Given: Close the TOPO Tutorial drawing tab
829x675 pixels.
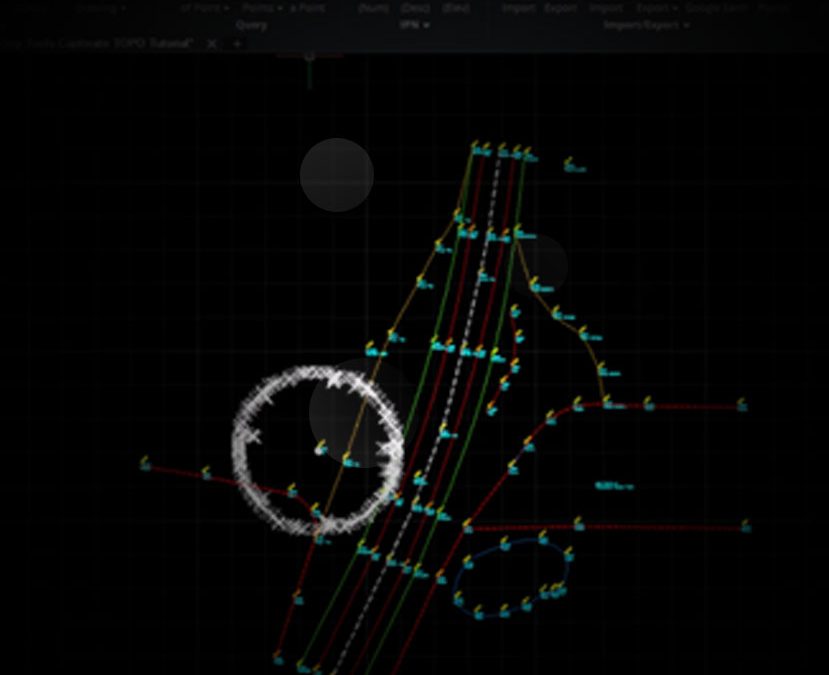Looking at the screenshot, I should point(211,44).
